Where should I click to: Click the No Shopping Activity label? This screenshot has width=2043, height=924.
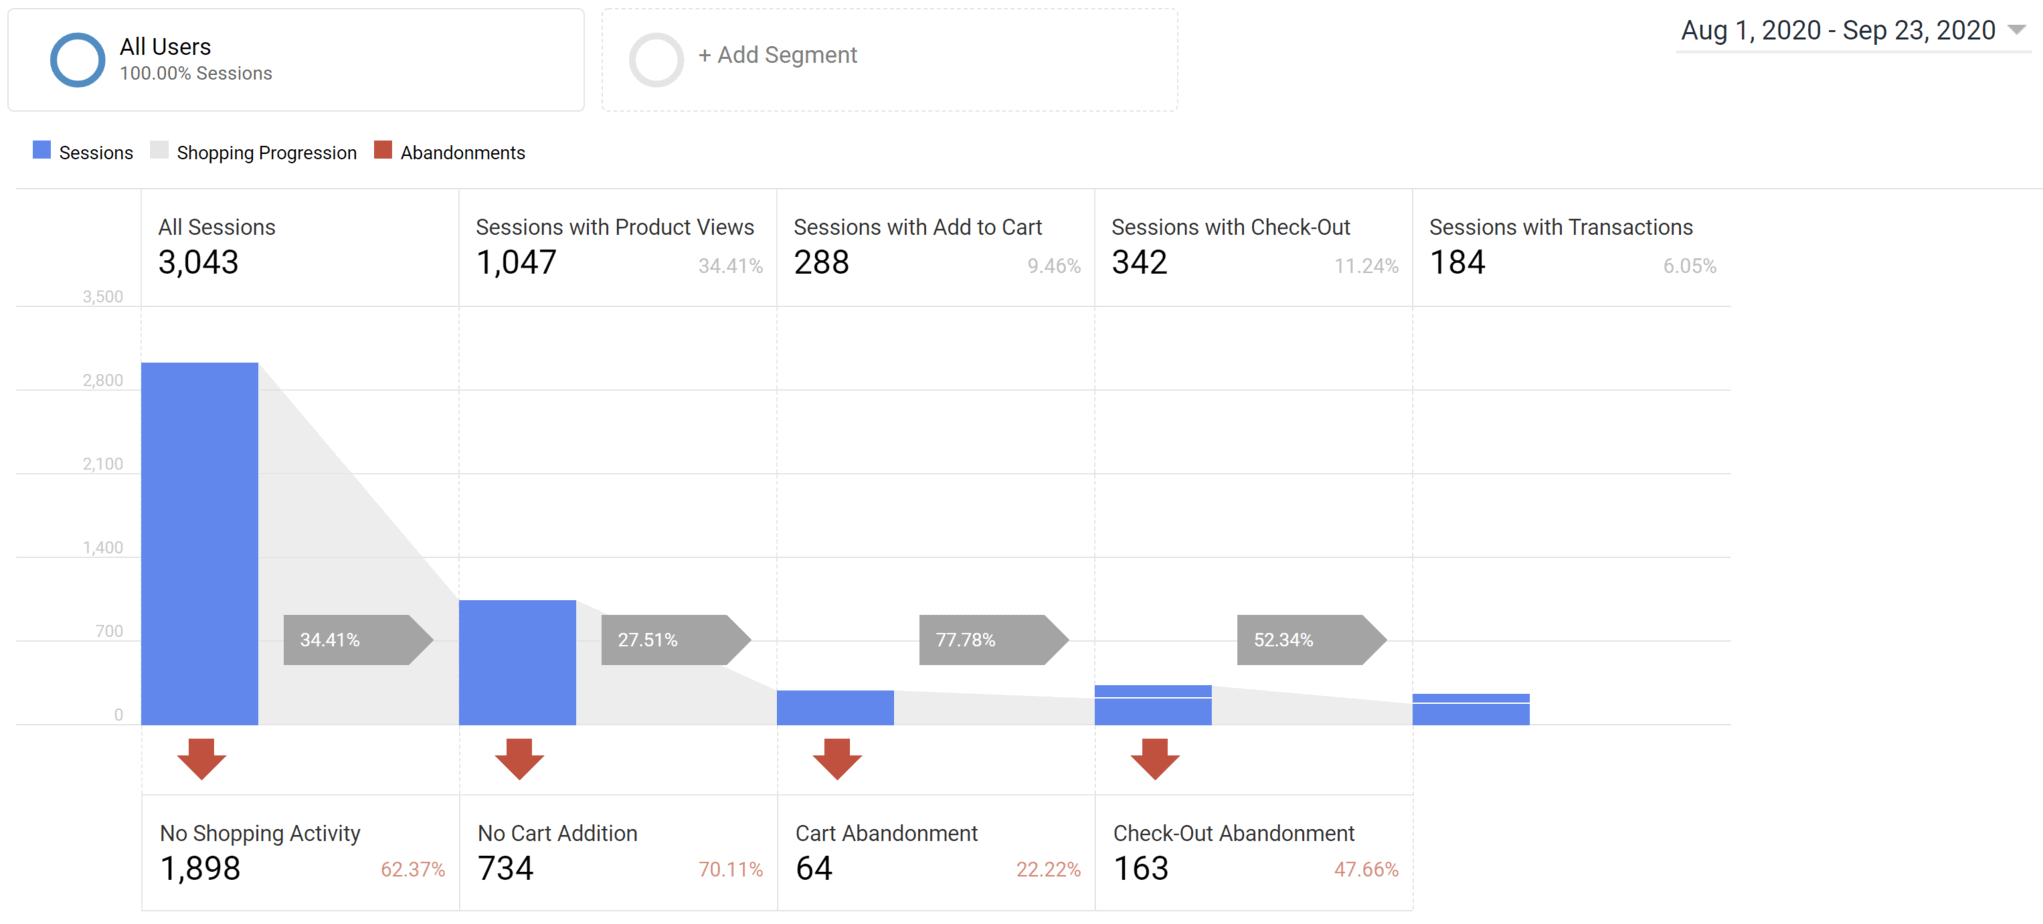(260, 833)
